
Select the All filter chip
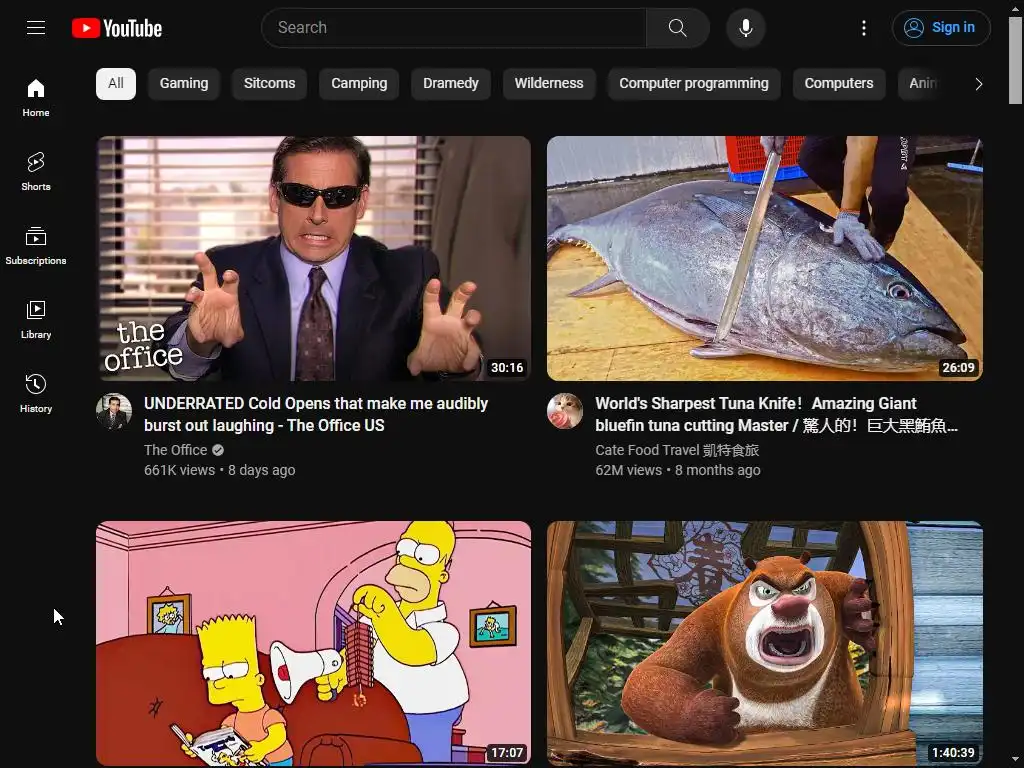click(x=116, y=84)
